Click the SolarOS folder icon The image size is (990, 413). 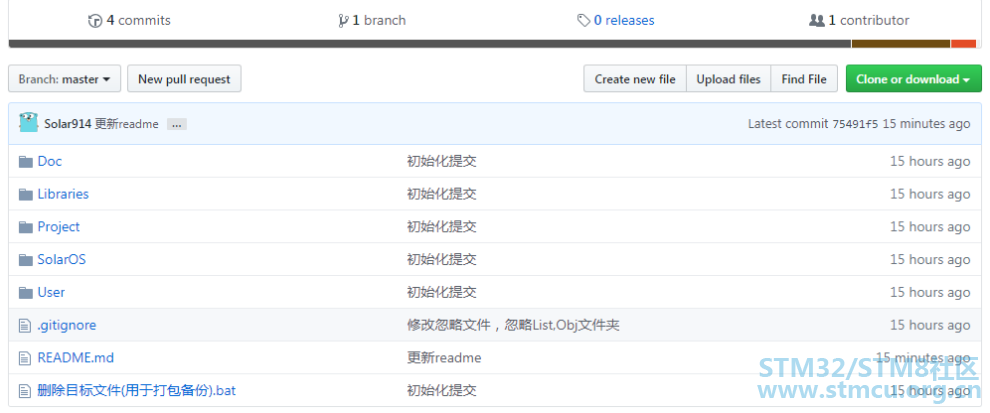click(25, 260)
